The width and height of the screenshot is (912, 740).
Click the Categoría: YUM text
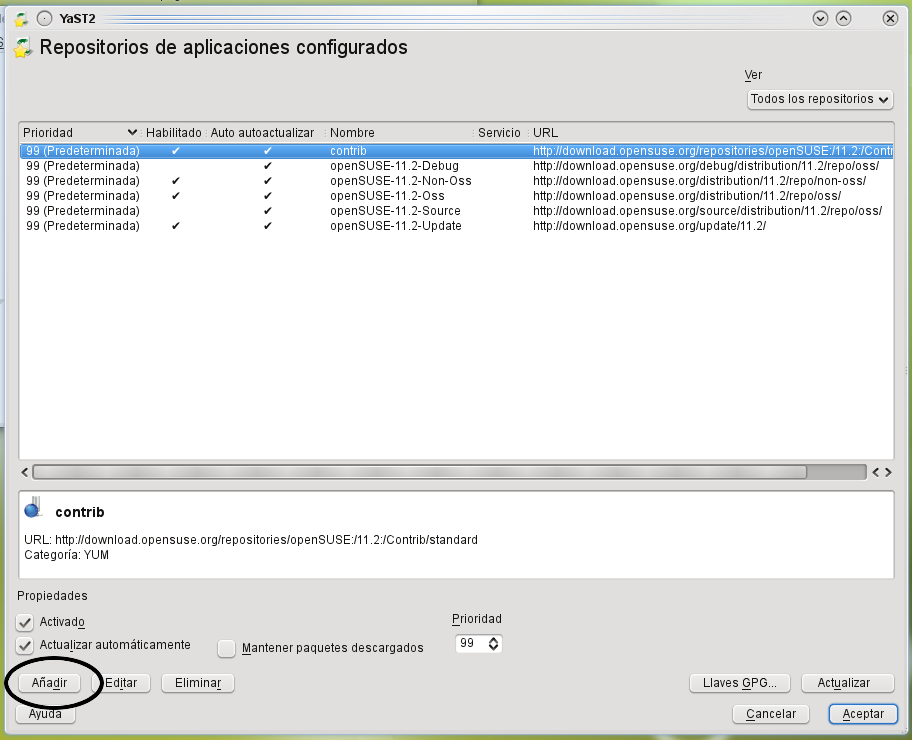coord(66,555)
